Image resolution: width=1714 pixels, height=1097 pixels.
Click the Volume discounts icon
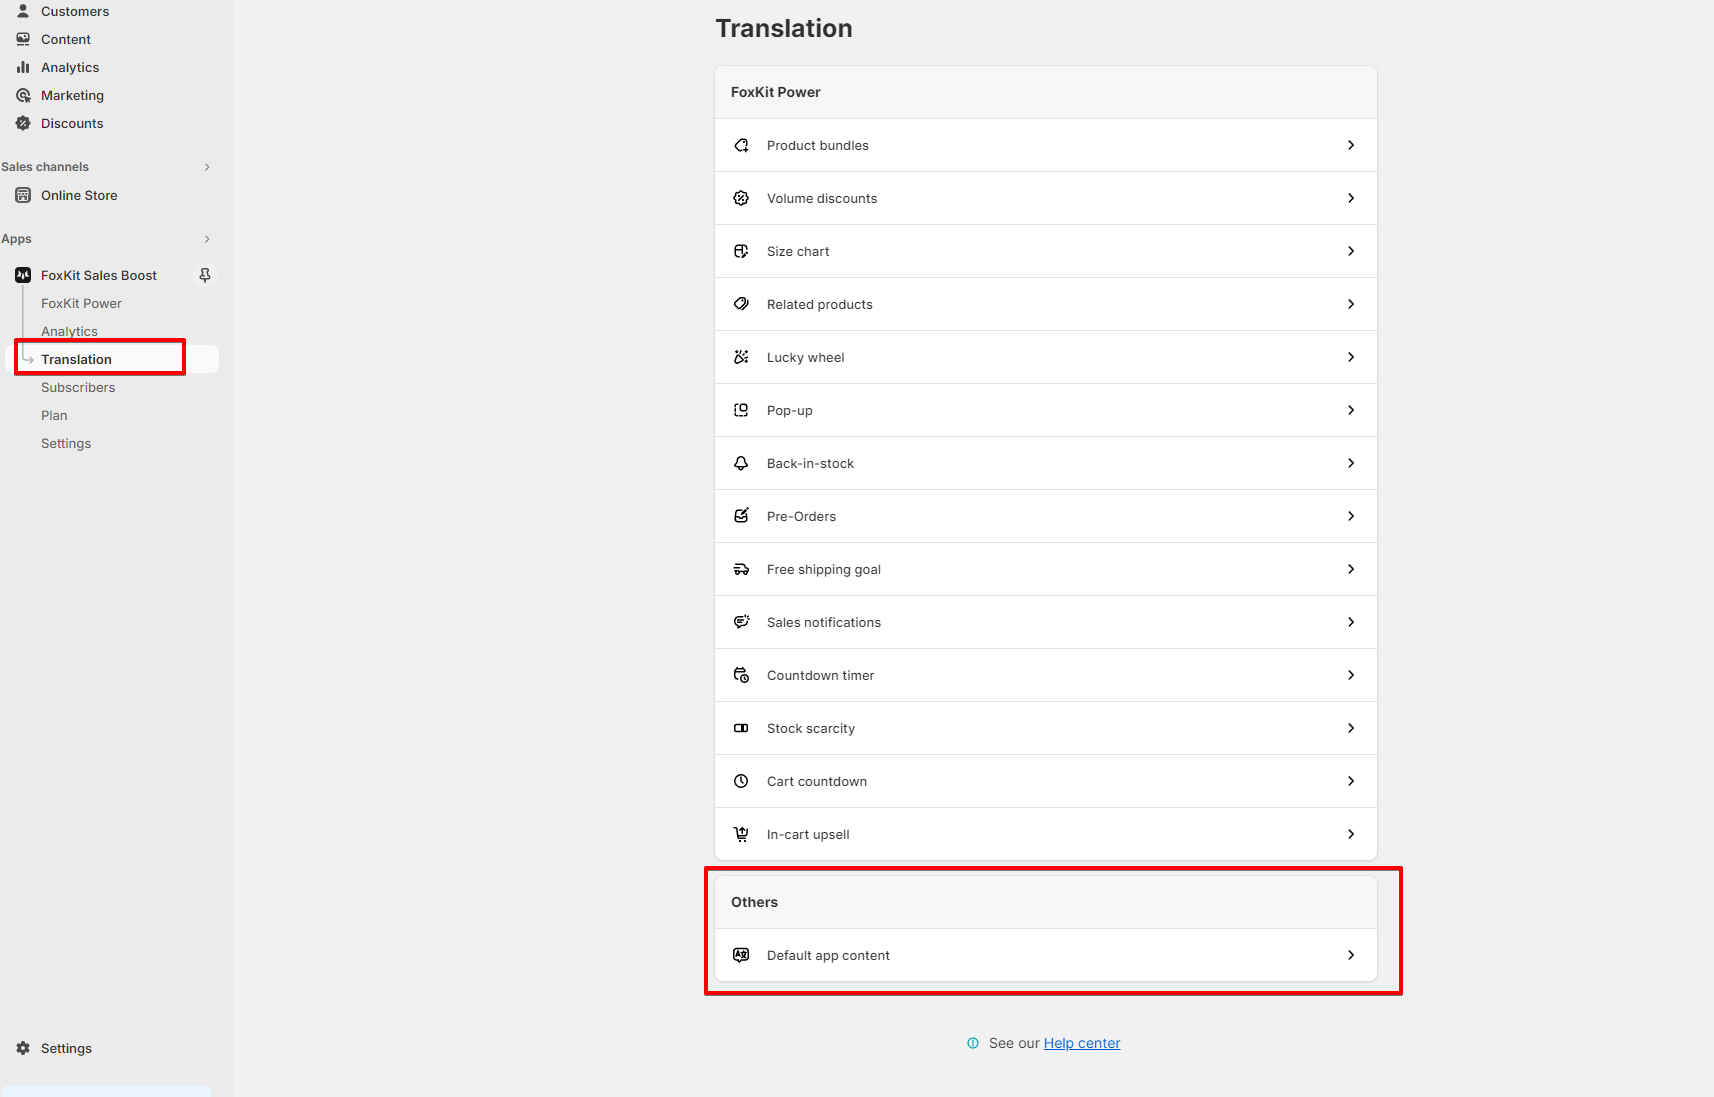click(x=741, y=198)
